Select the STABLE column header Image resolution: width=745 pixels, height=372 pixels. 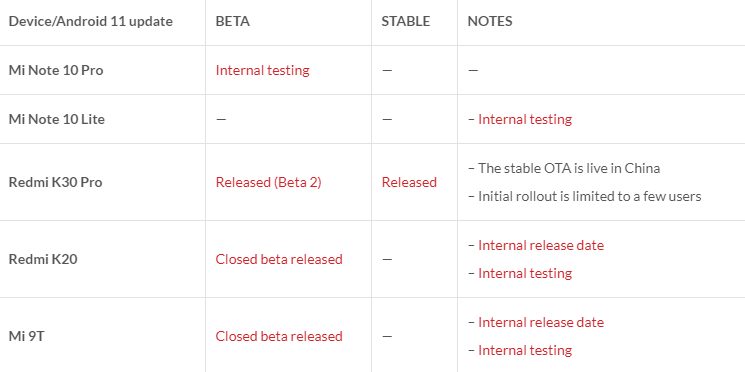(414, 23)
